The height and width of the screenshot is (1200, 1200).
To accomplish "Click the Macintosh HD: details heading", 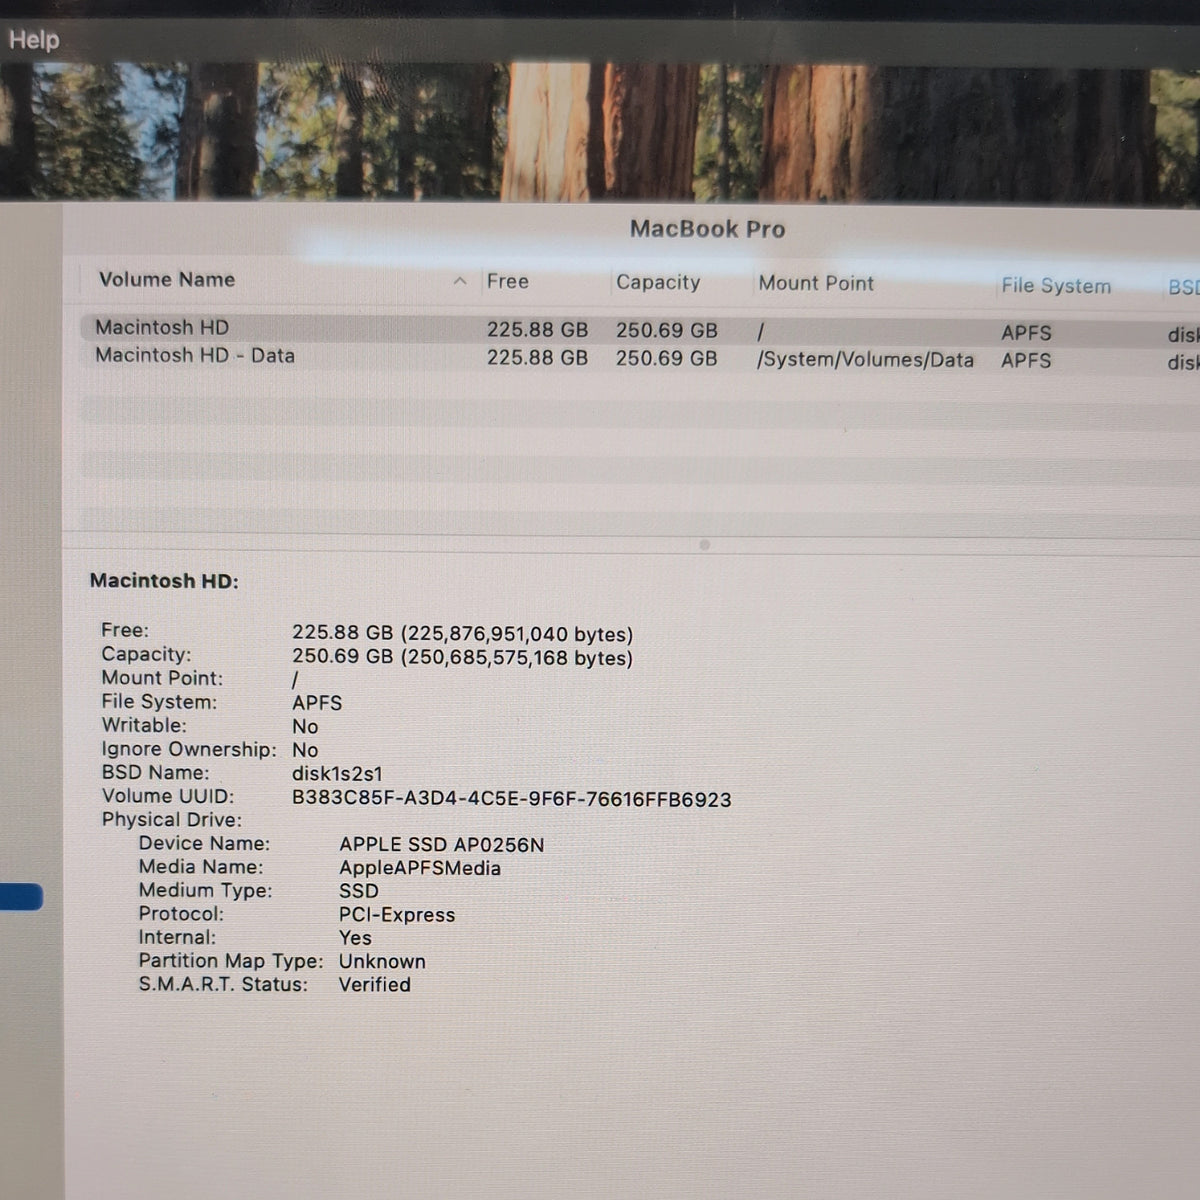I will coord(164,581).
